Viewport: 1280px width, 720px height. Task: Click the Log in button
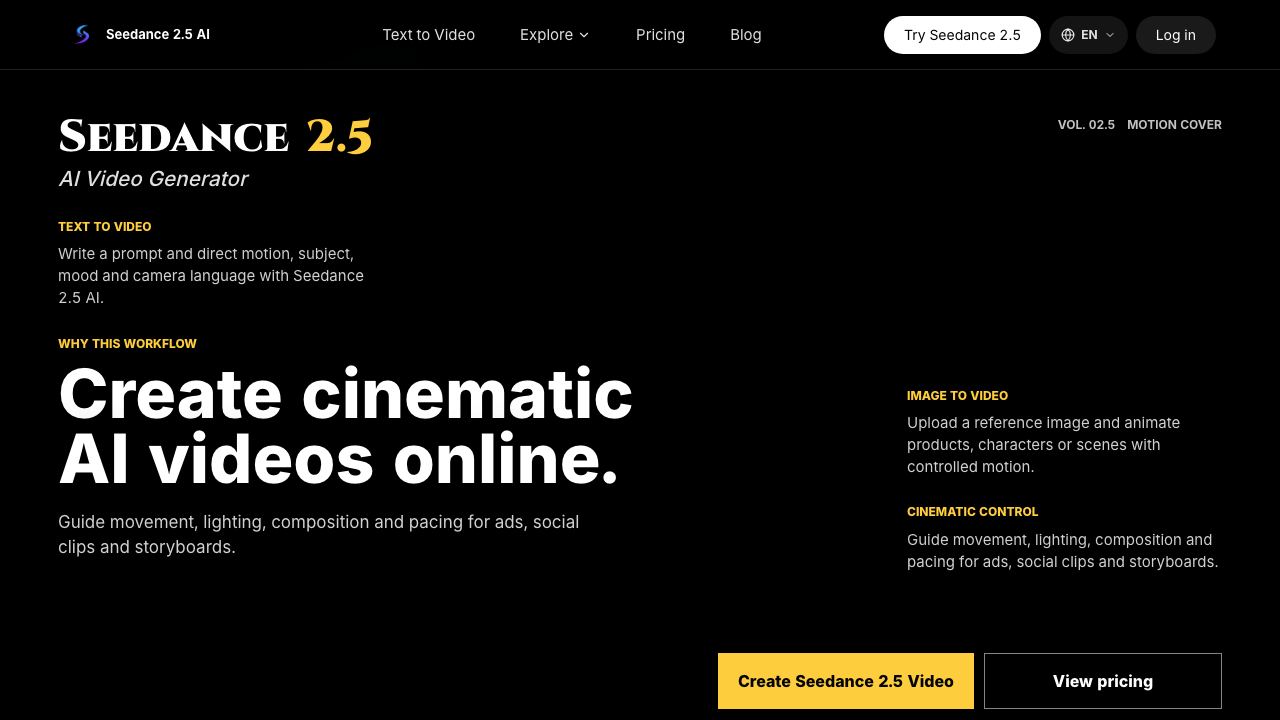(1175, 35)
